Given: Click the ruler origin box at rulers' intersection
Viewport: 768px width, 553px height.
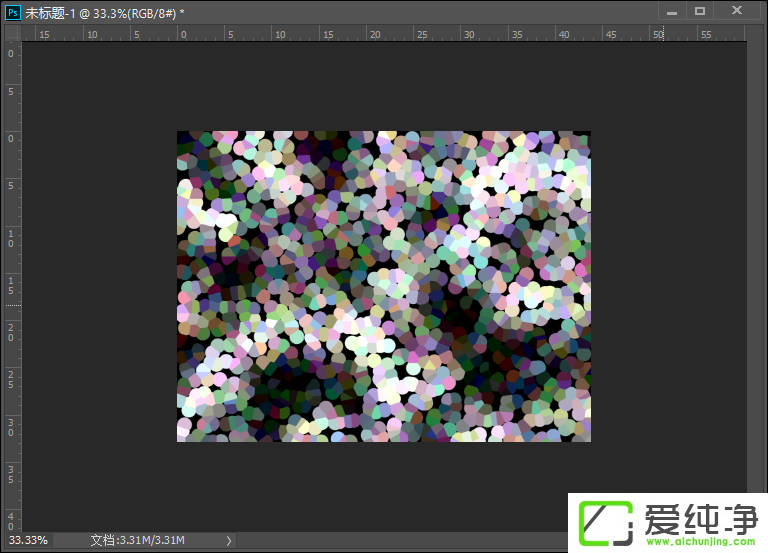Looking at the screenshot, I should 13,33.
